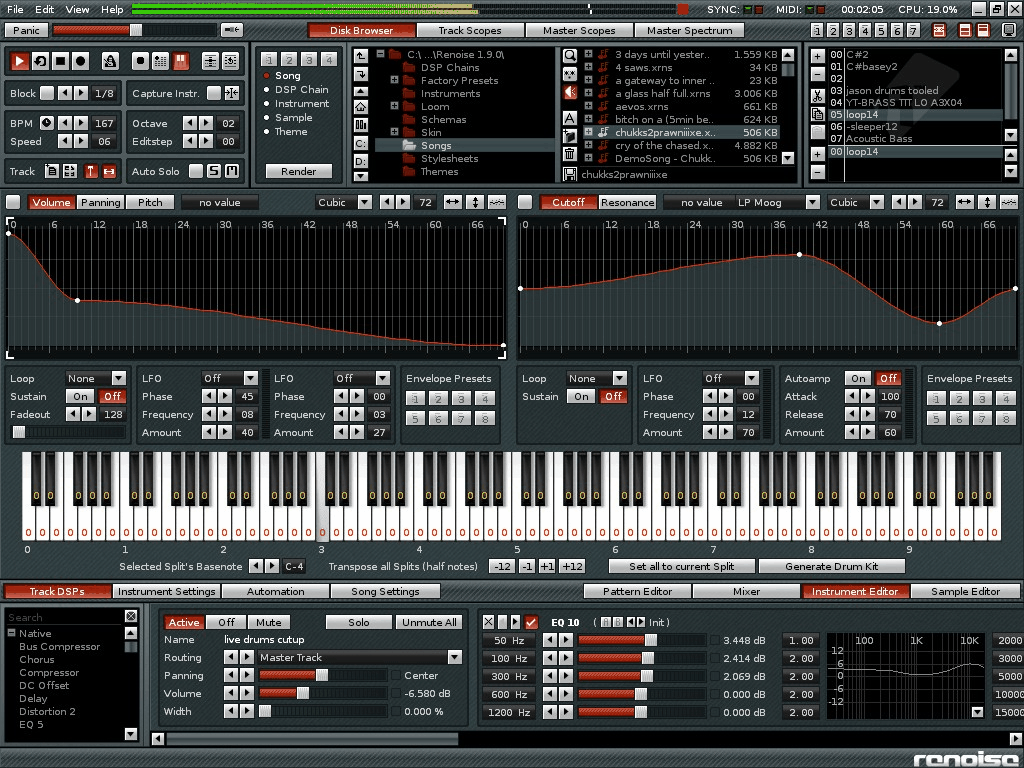Click the trash delete icon in the disk browser
This screenshot has width=1024, height=768.
click(x=569, y=154)
